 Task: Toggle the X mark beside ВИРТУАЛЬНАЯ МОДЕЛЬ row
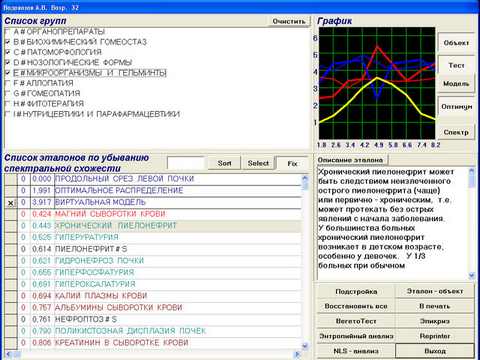pyautogui.click(x=11, y=203)
